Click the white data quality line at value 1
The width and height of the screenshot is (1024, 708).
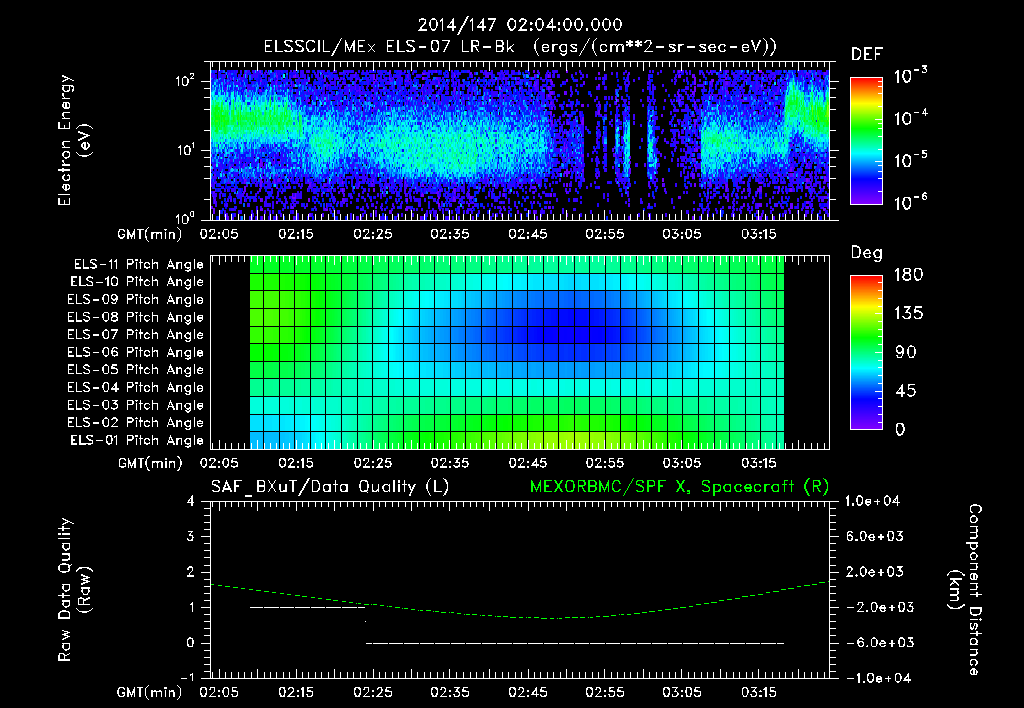(308, 607)
